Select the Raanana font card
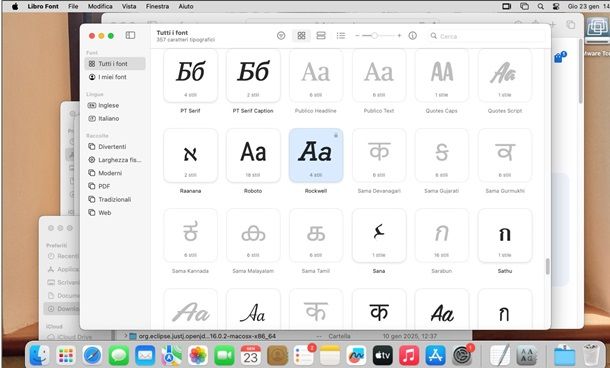610x368 pixels. click(x=190, y=156)
